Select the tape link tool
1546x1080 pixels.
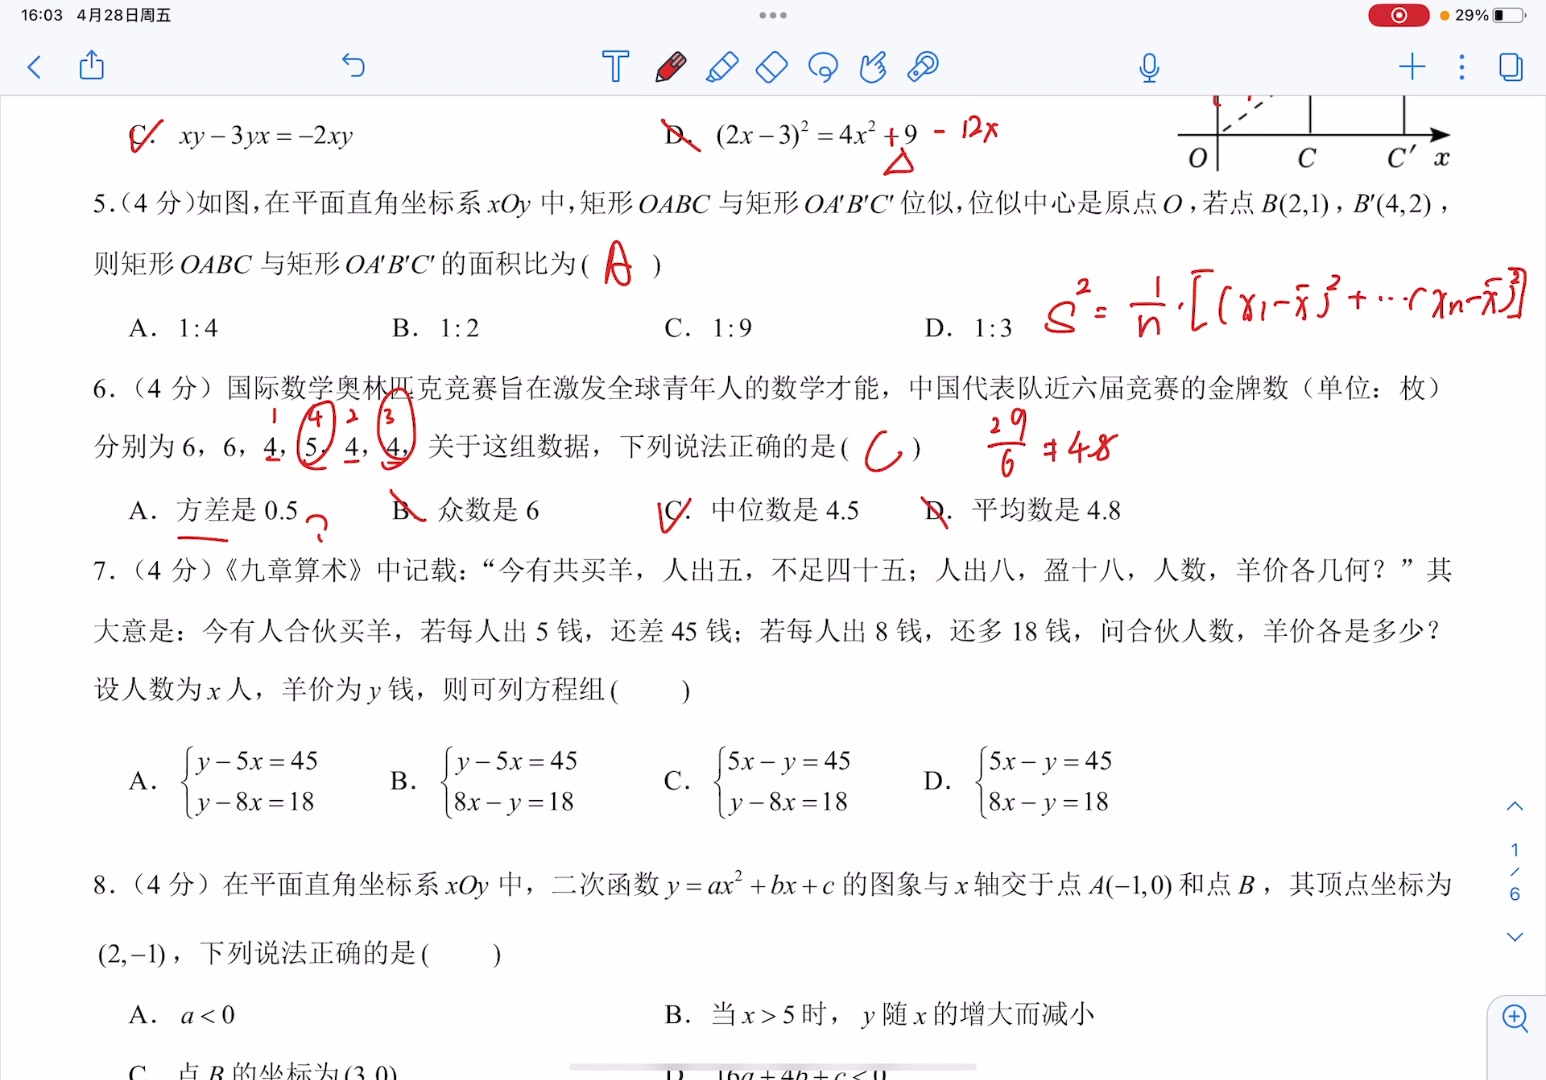(923, 67)
